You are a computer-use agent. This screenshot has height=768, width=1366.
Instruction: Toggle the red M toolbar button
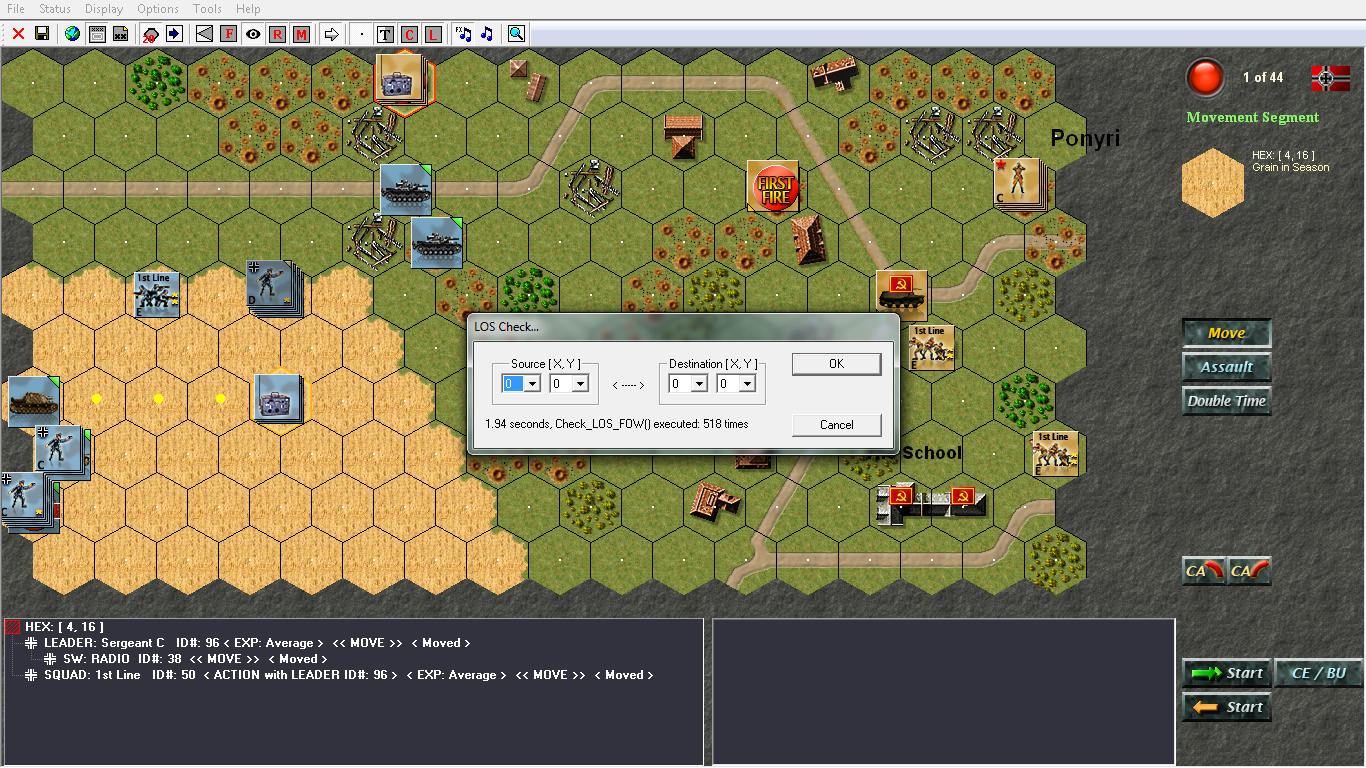coord(301,34)
